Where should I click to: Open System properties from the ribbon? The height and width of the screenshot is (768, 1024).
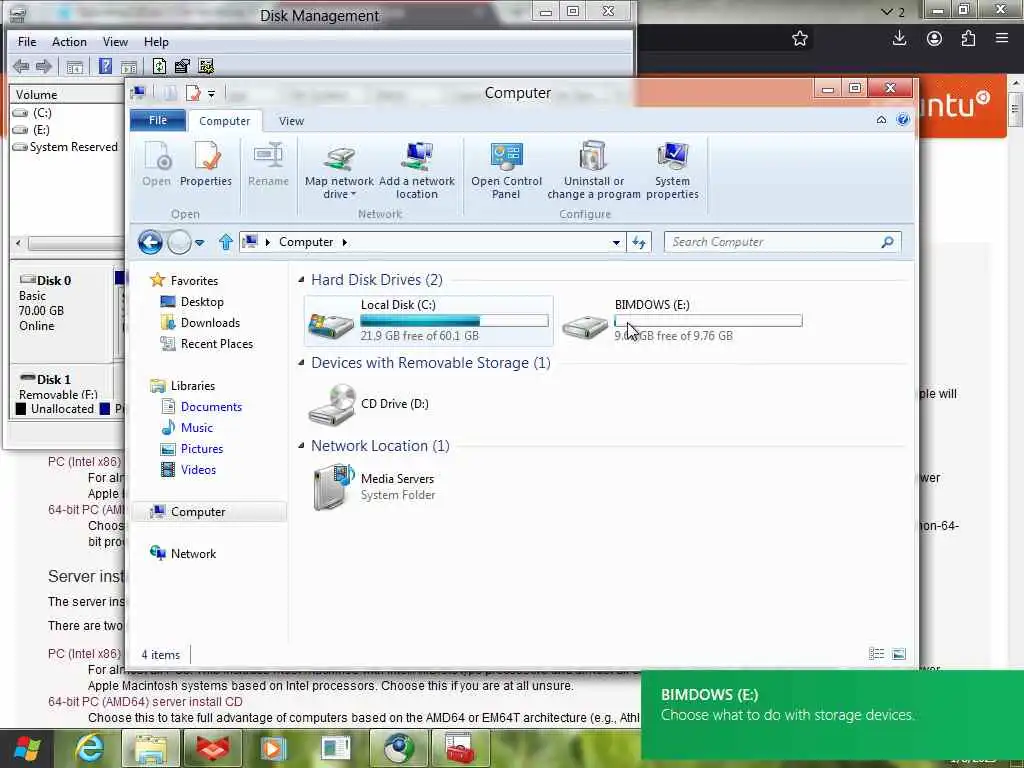click(x=672, y=170)
